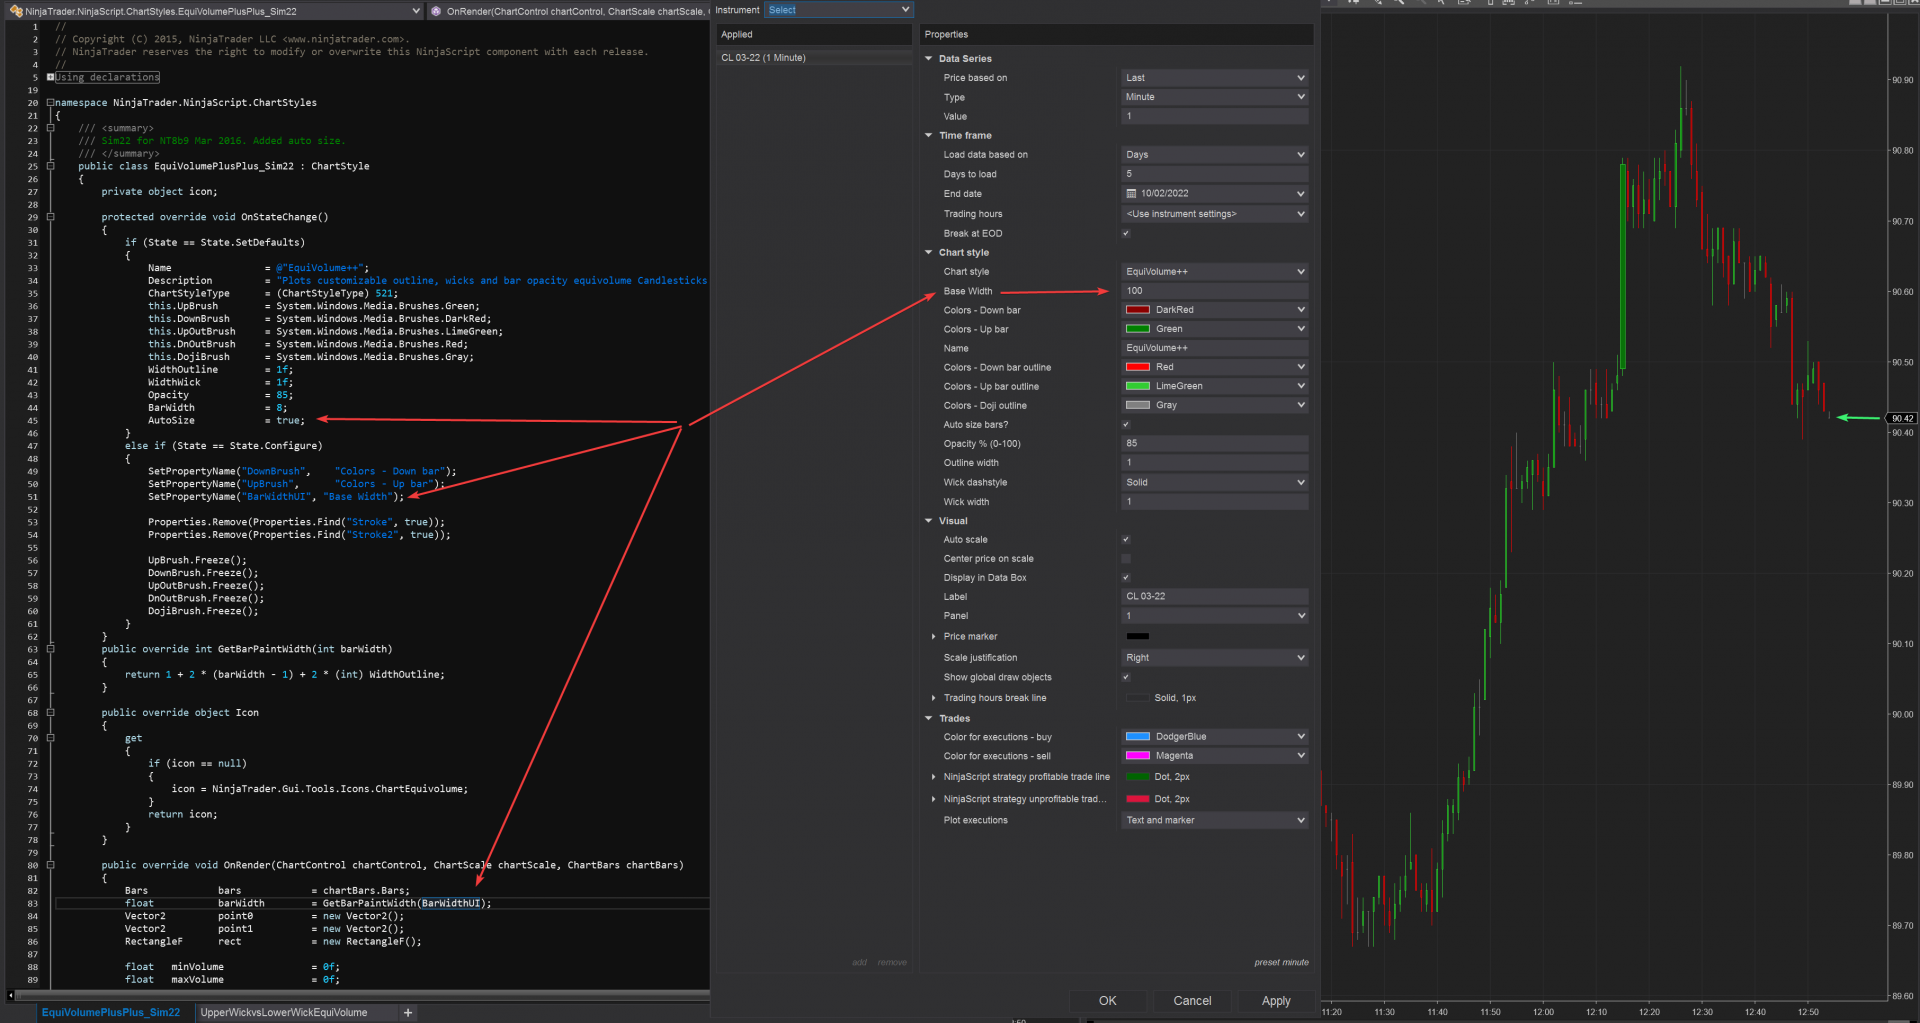Image resolution: width=1920 pixels, height=1023 pixels.
Task: Disable the Auto scale checkbox
Action: coord(1126,540)
